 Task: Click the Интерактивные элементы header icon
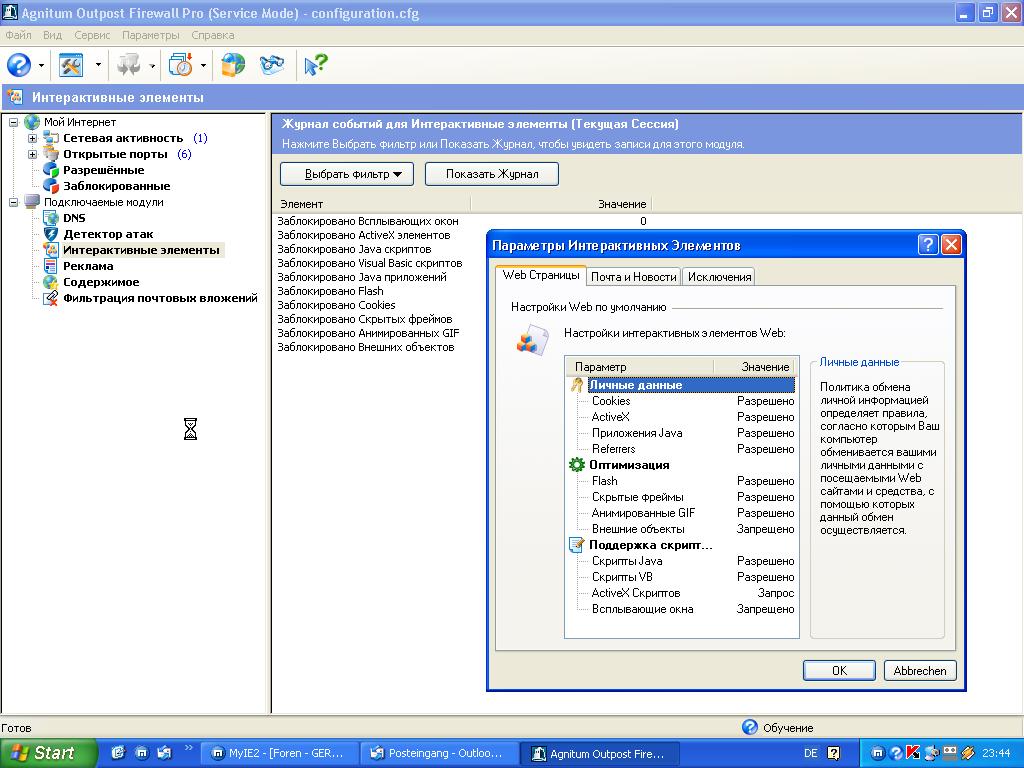click(15, 97)
